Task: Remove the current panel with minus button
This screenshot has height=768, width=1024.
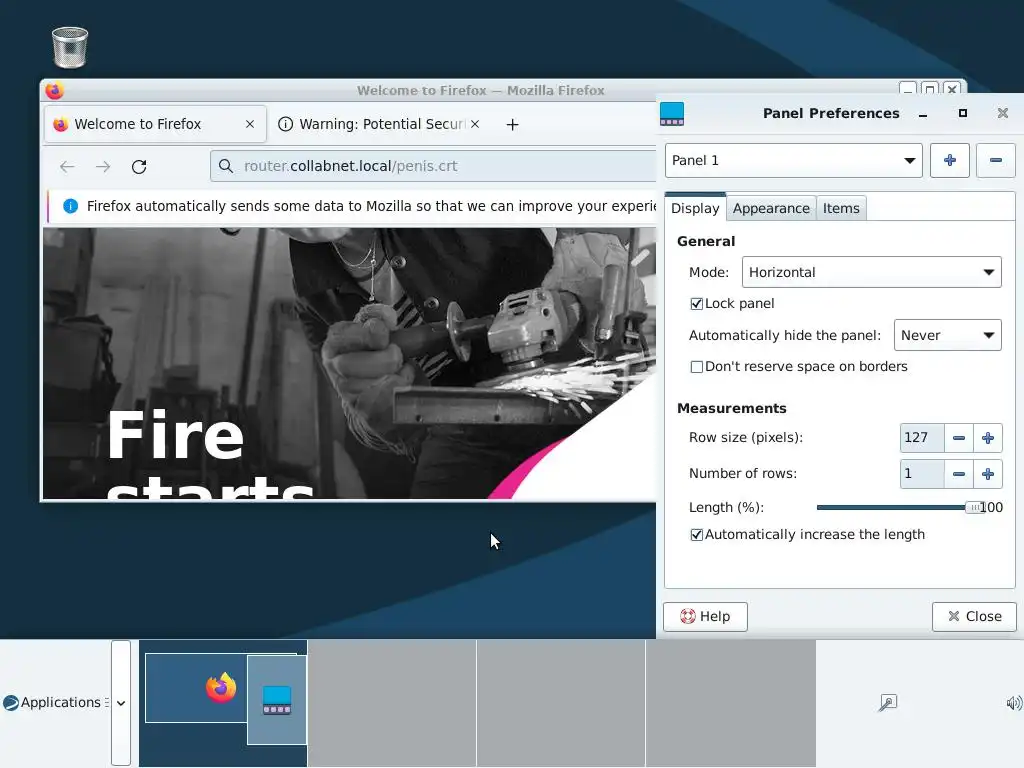Action: pos(995,161)
